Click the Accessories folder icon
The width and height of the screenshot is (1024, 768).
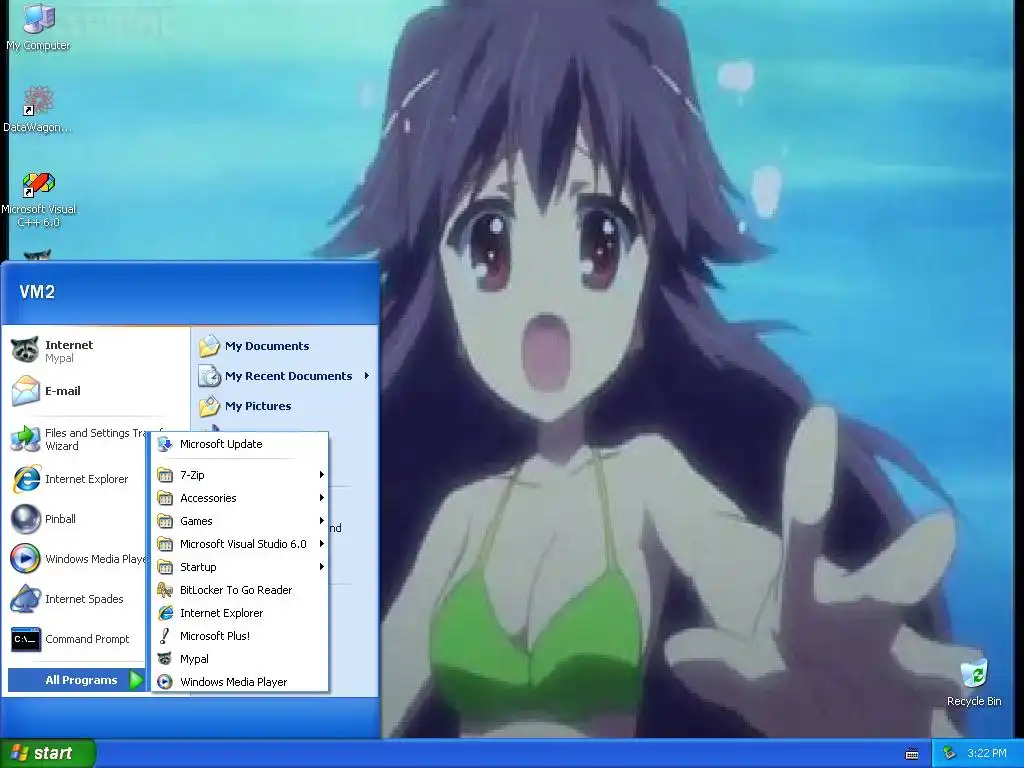tap(165, 498)
